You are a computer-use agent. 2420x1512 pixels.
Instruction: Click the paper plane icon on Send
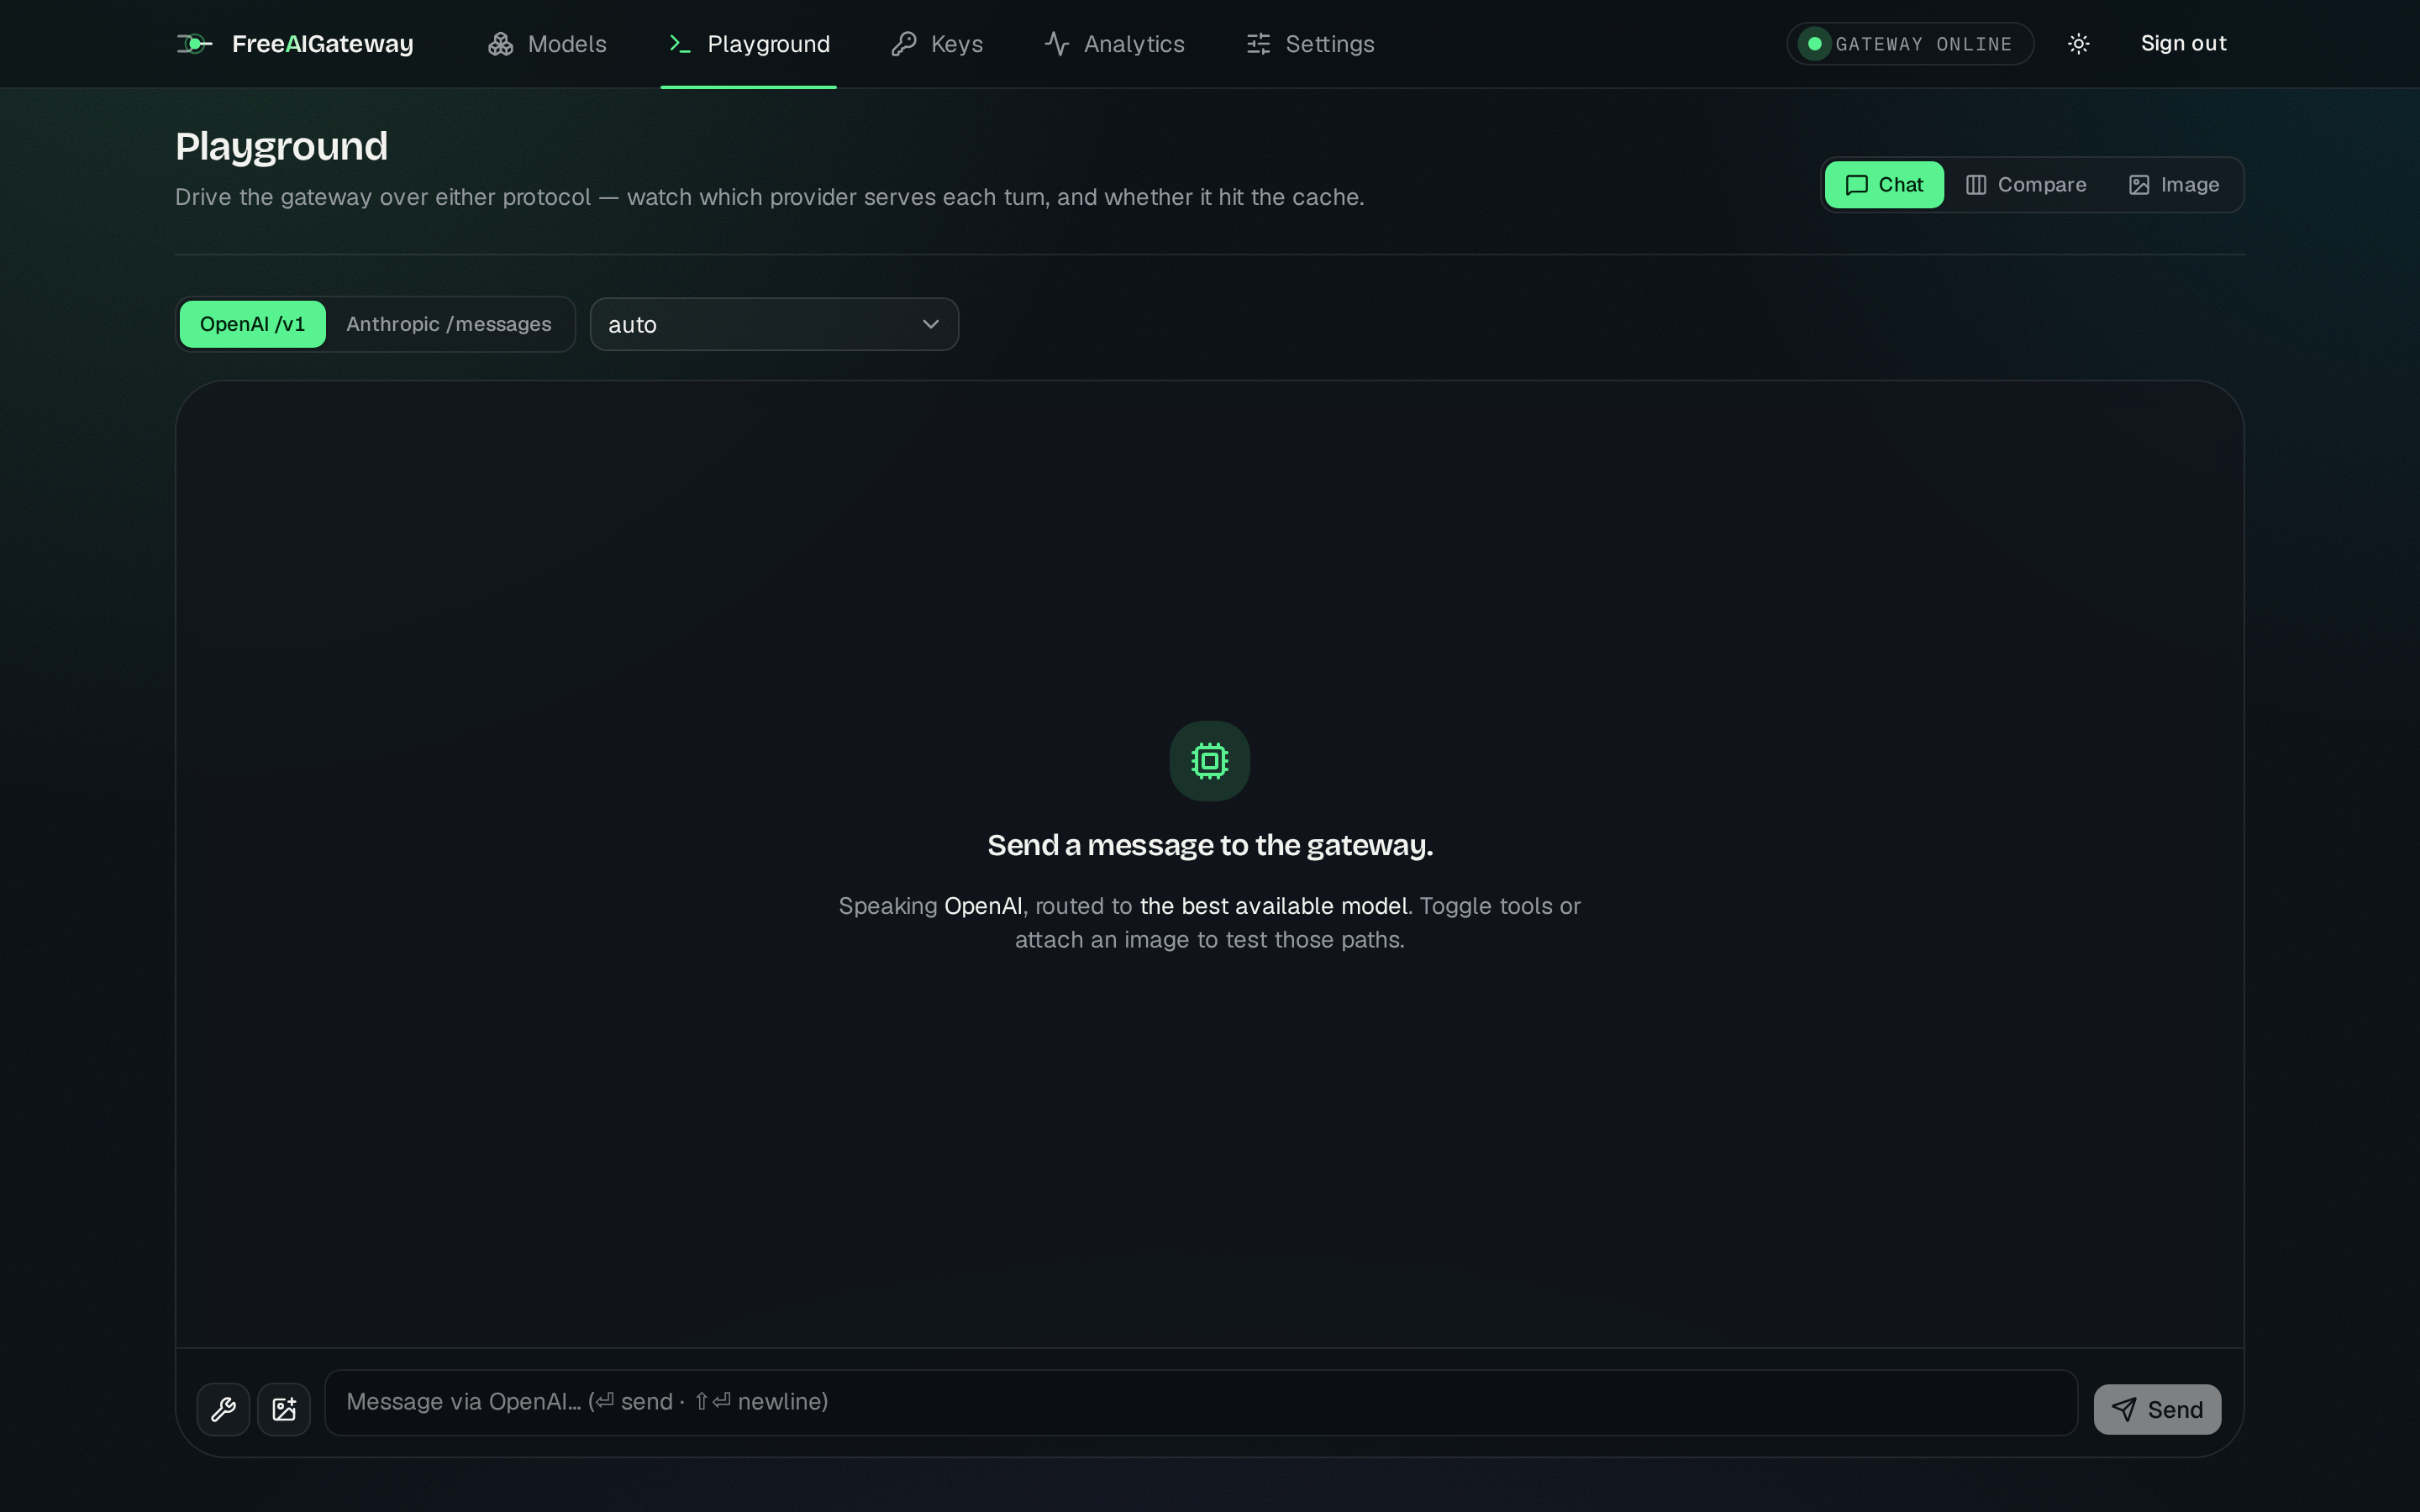click(2124, 1409)
